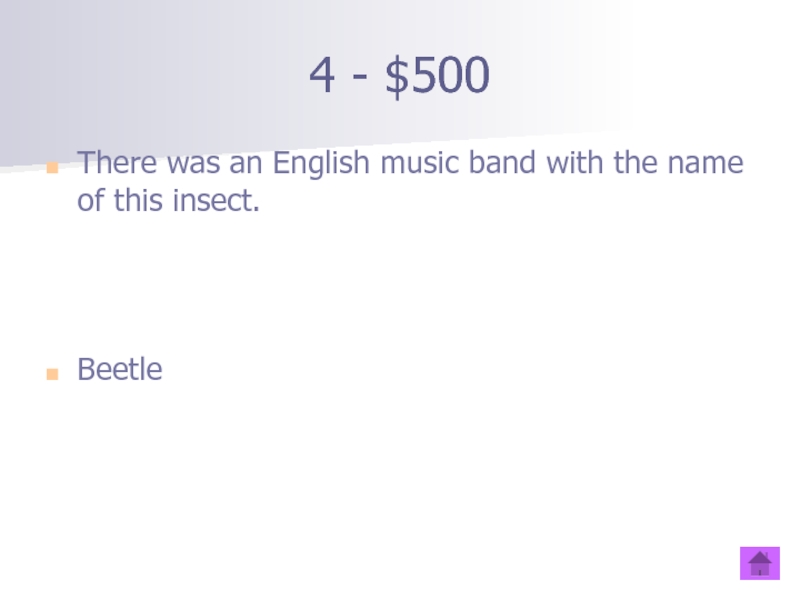Screen dimensions: 800x600
Task: Click the word "this" in the second line
Action: 138,201
